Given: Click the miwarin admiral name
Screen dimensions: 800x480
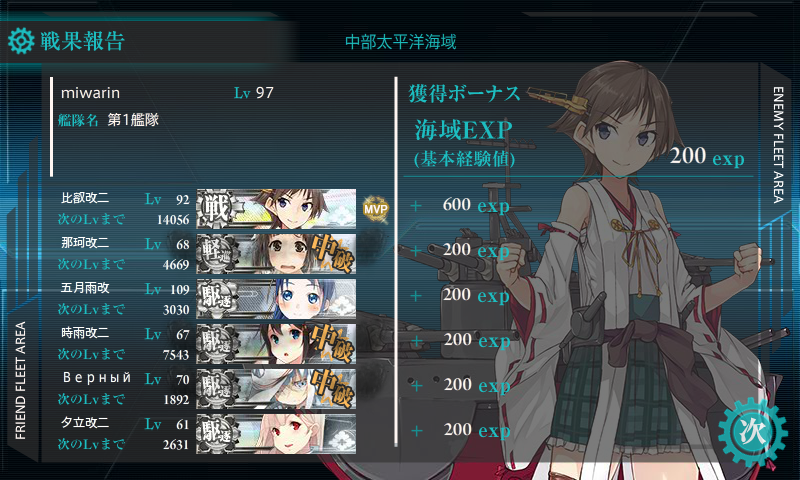Looking at the screenshot, I should (x=90, y=93).
